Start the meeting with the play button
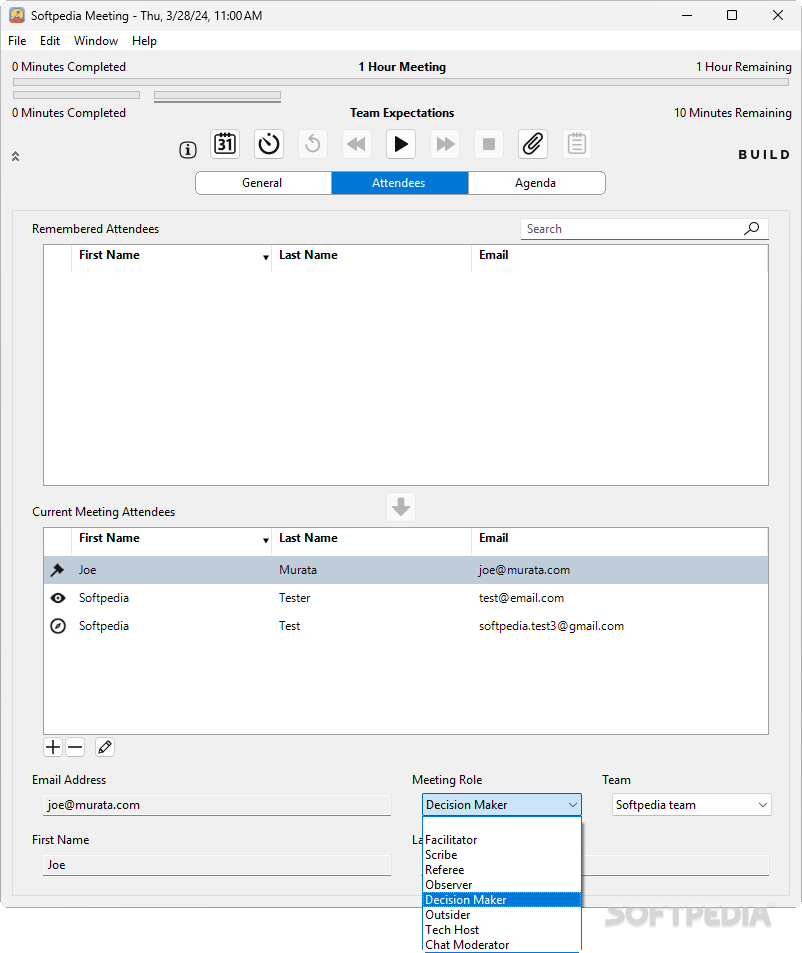 coord(401,145)
